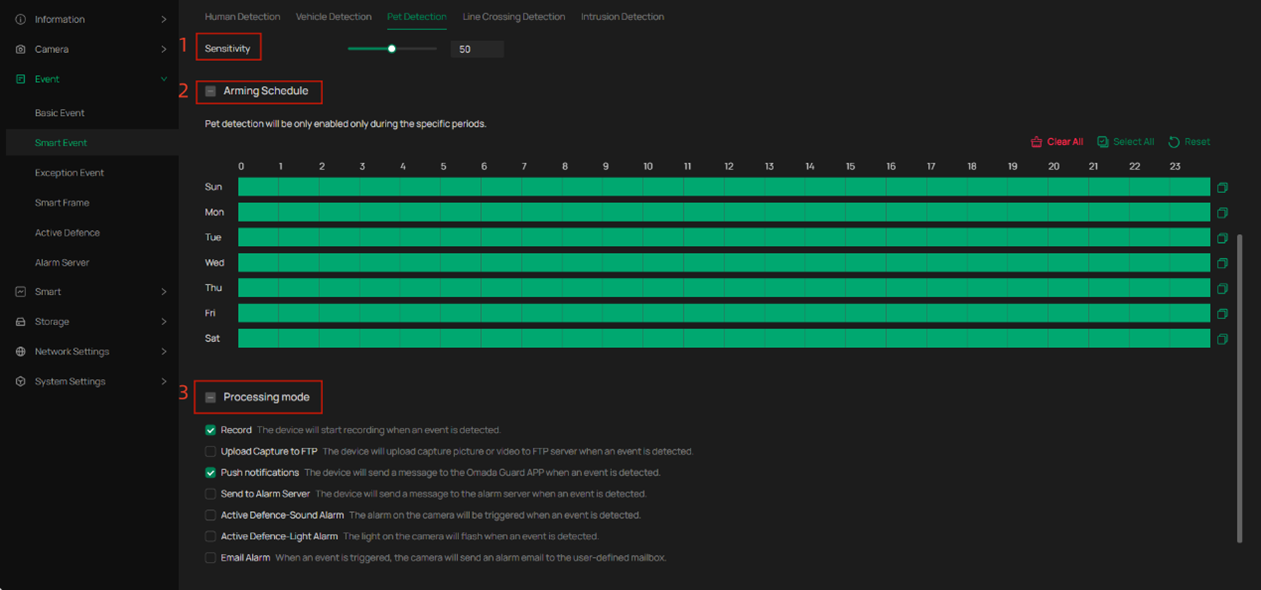Expand the Camera menu chevron
1261x590 pixels.
[x=164, y=49]
